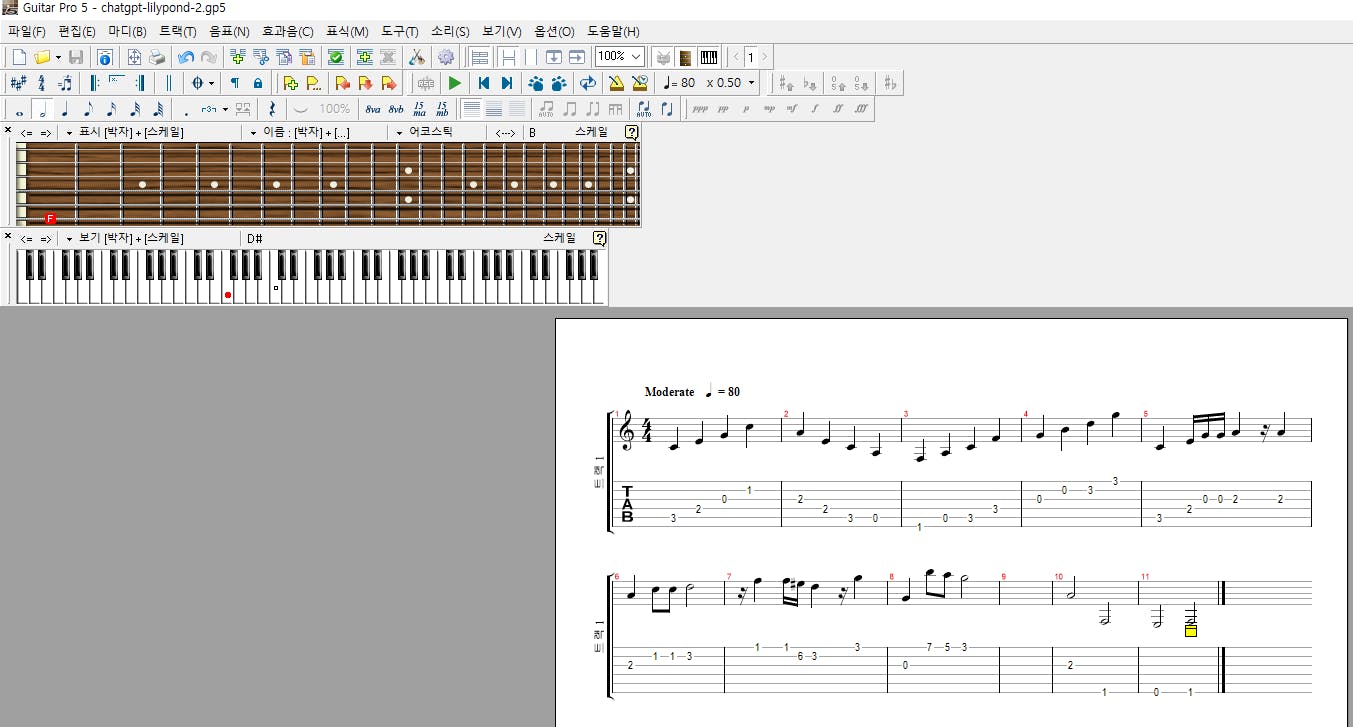The width and height of the screenshot is (1353, 727).
Task: Open the time signature tool
Action: point(41,83)
